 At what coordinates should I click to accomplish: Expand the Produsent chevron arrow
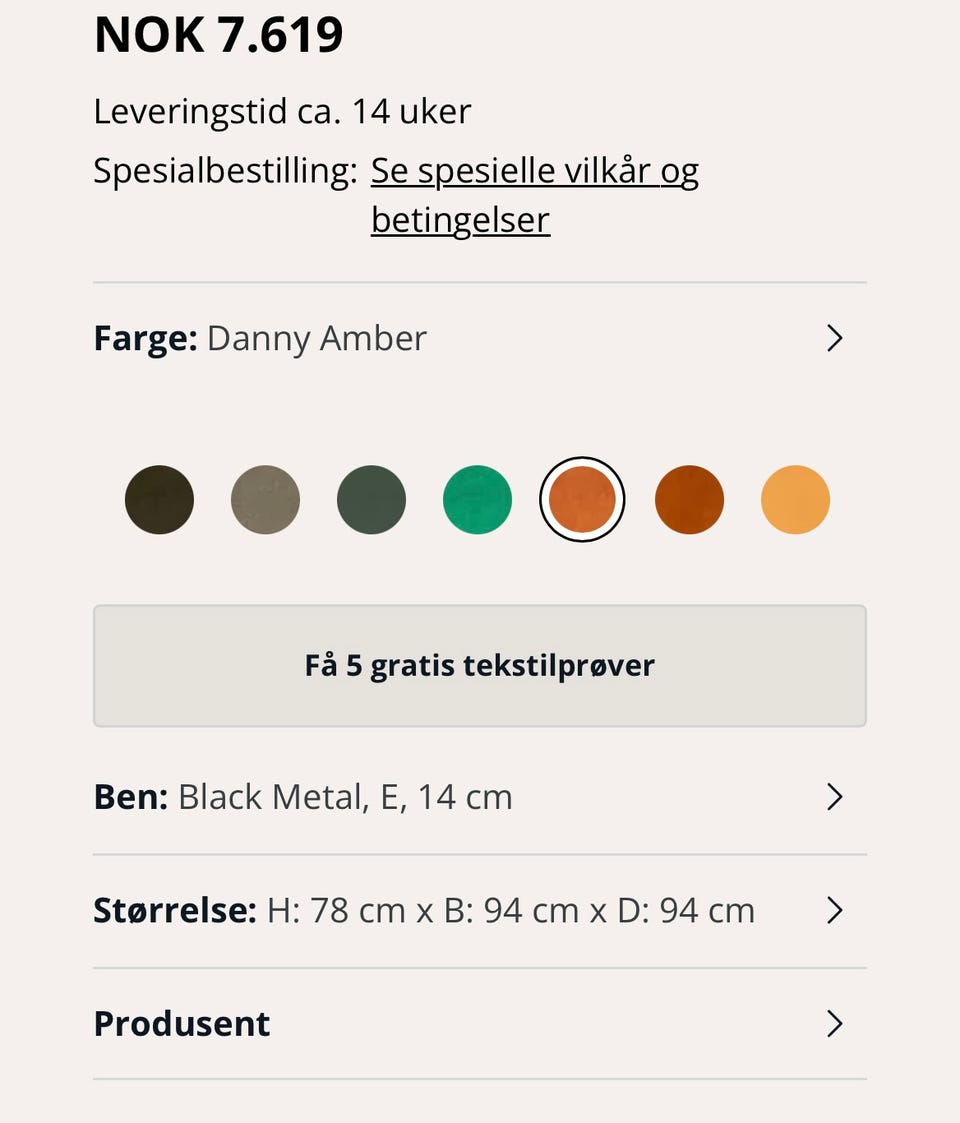click(835, 1023)
